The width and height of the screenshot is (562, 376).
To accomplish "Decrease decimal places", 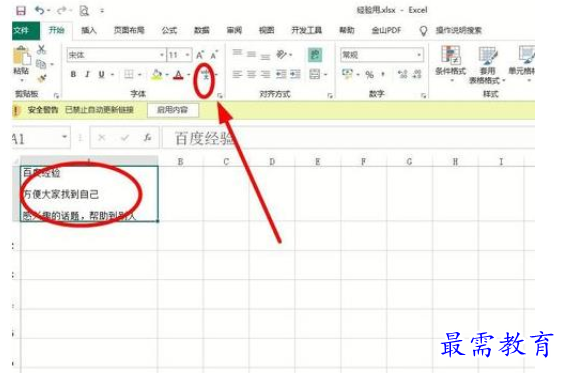I will coord(417,74).
